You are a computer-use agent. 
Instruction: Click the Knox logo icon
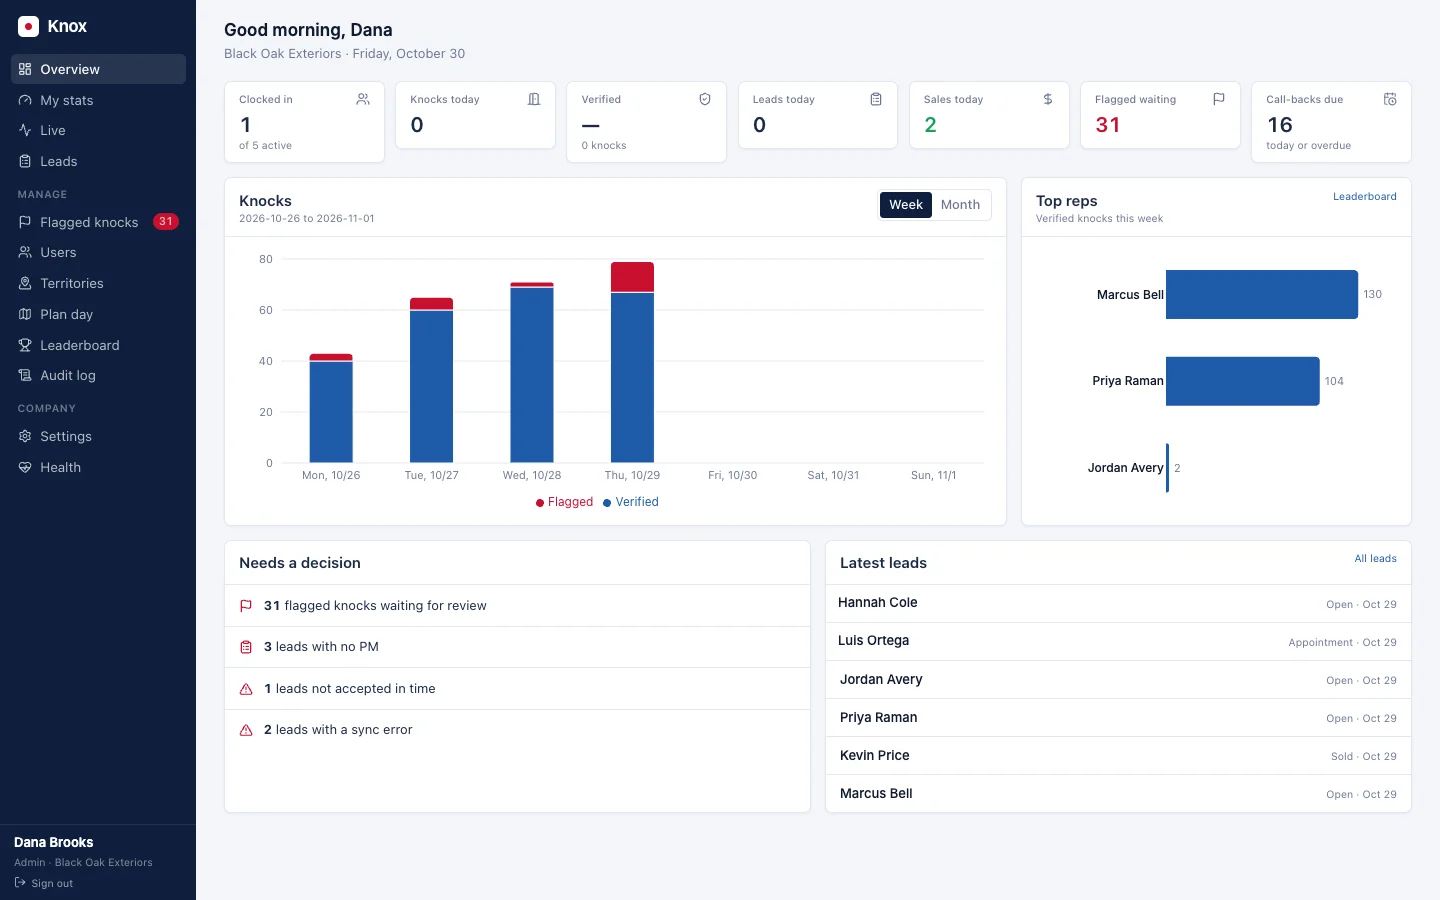click(28, 26)
